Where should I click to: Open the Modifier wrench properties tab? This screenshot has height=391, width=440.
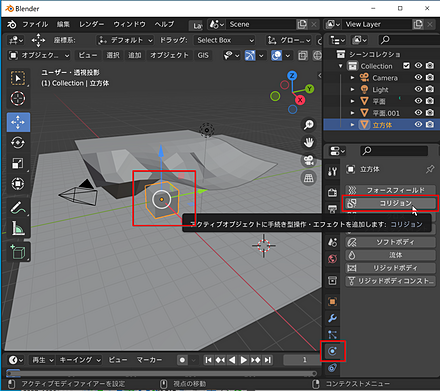332,318
